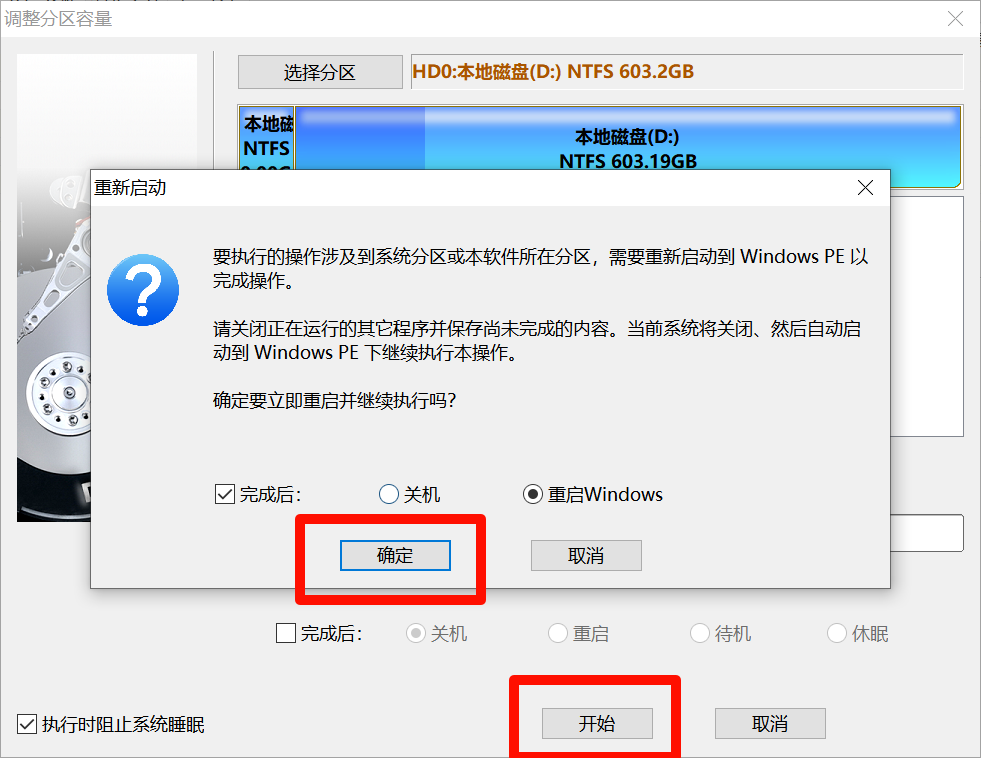Choose the greyed 关机 radio in main window
Image resolution: width=981 pixels, height=758 pixels.
pyautogui.click(x=415, y=633)
